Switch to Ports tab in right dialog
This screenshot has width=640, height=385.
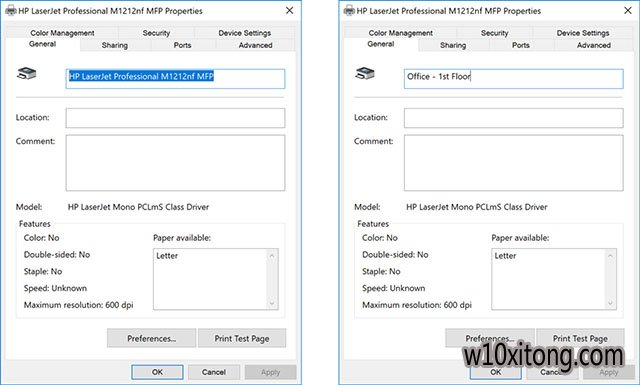click(x=520, y=45)
